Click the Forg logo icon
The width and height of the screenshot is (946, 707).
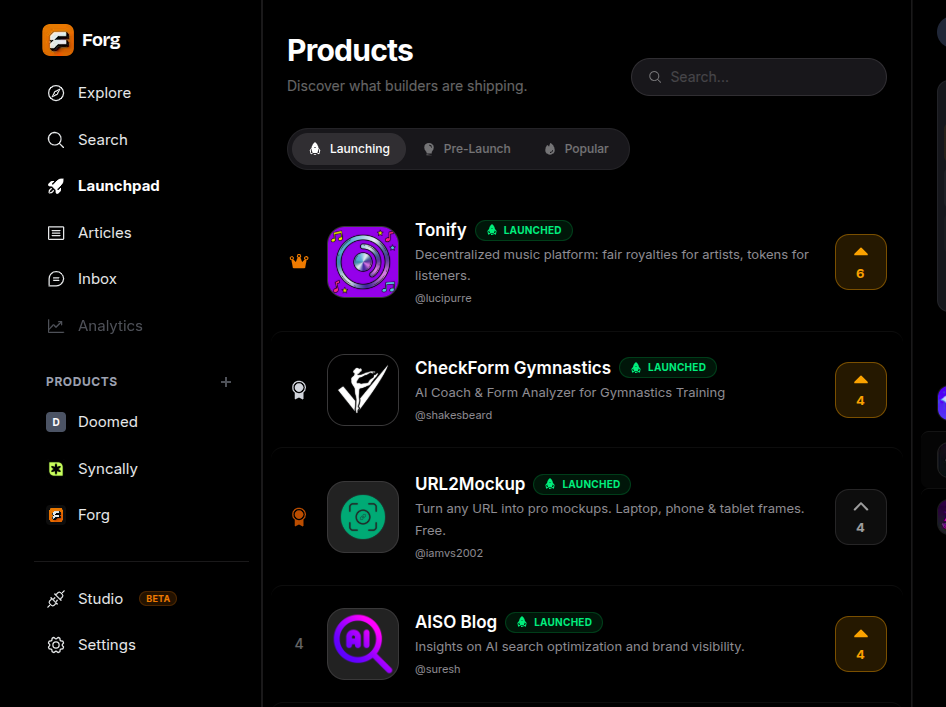(58, 40)
